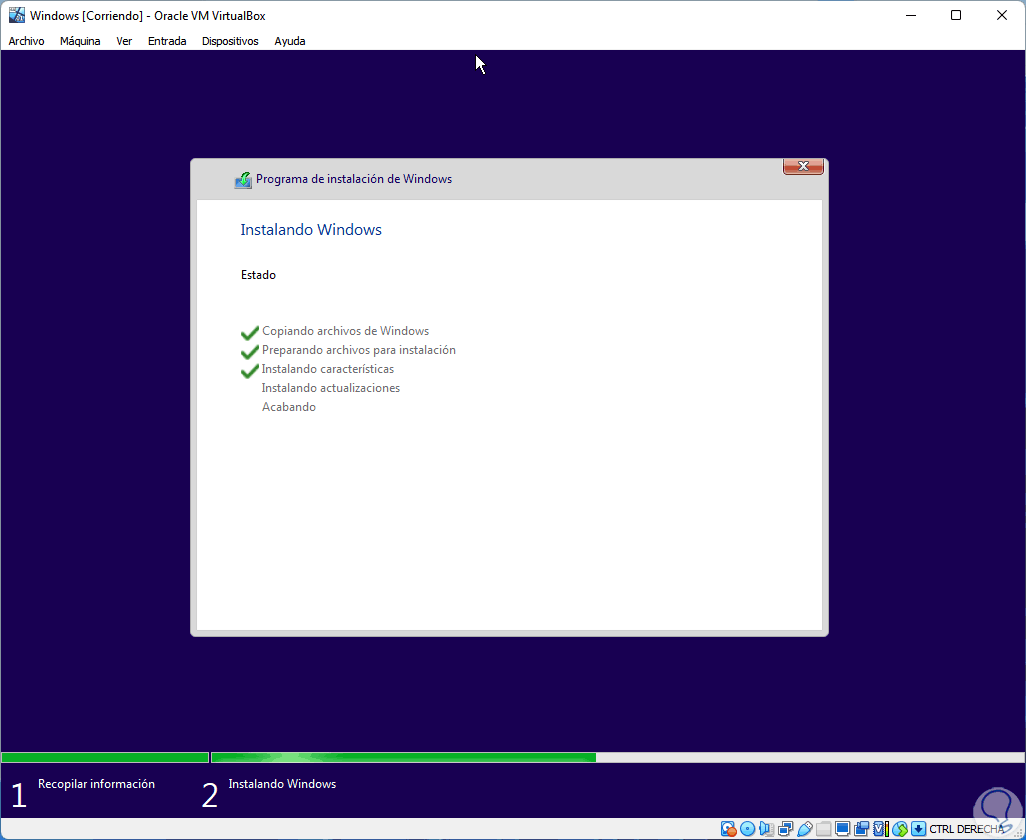Open the Ayuda menu
The height and width of the screenshot is (840, 1026).
289,41
